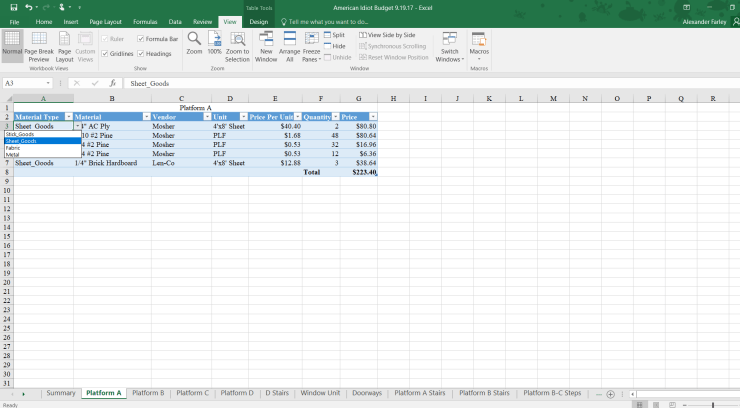
Task: Click the Insert Function fx icon
Action: click(x=113, y=83)
